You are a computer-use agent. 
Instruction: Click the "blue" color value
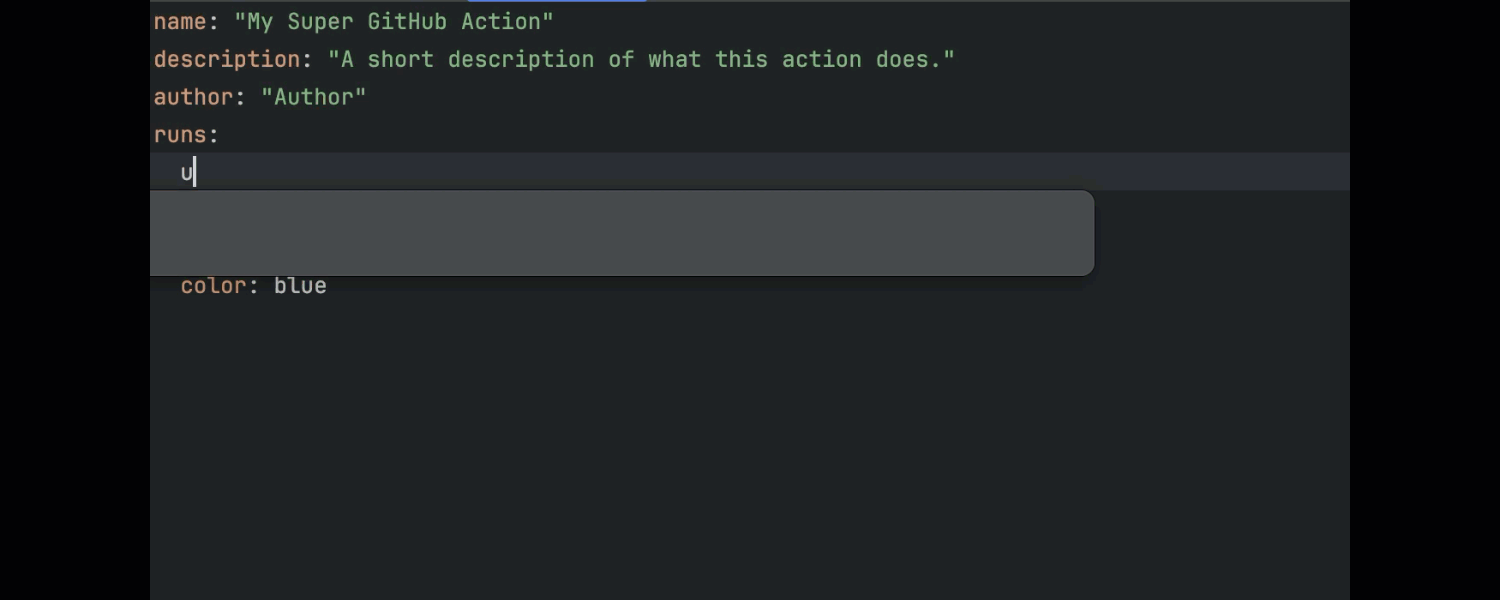(x=300, y=286)
